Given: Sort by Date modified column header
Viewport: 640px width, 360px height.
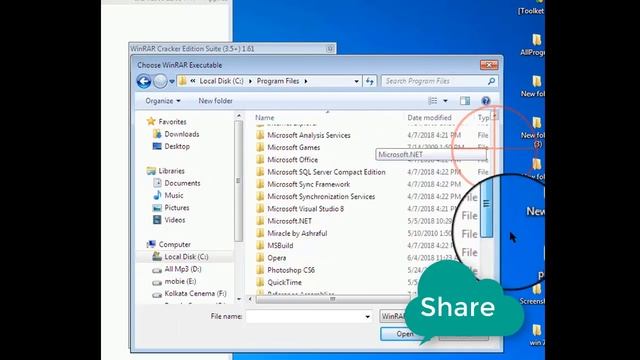Looking at the screenshot, I should pyautogui.click(x=429, y=118).
